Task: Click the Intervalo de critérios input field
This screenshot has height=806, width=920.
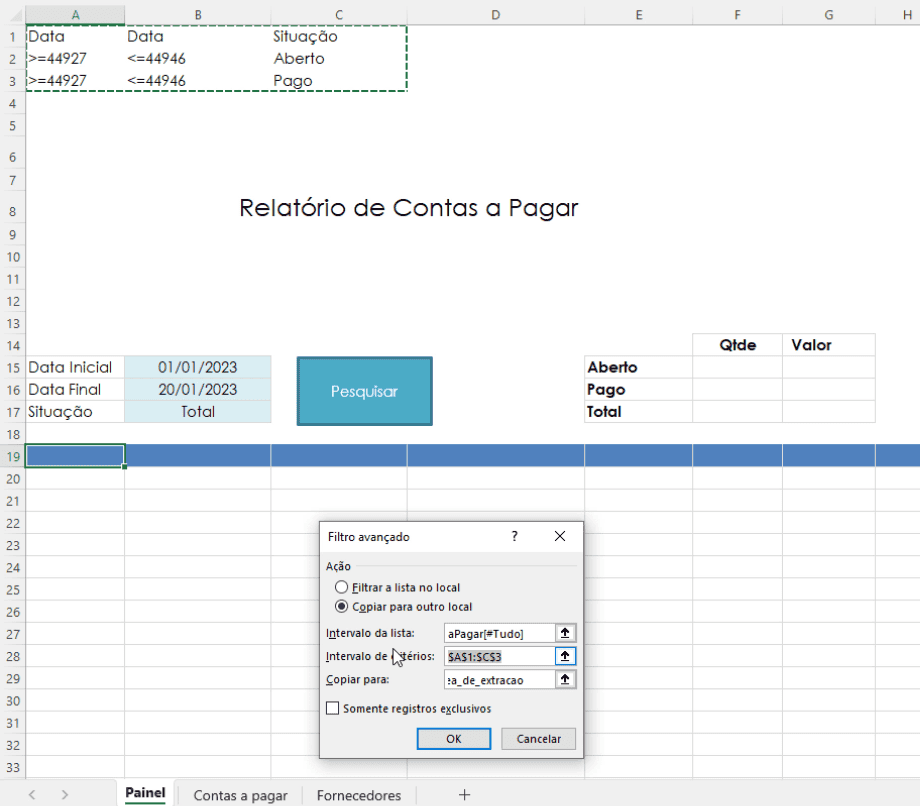Action: point(498,656)
